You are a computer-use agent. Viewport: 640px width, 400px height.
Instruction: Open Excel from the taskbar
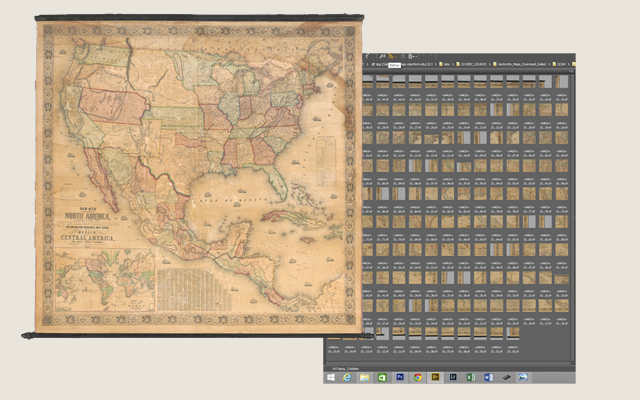[470, 378]
